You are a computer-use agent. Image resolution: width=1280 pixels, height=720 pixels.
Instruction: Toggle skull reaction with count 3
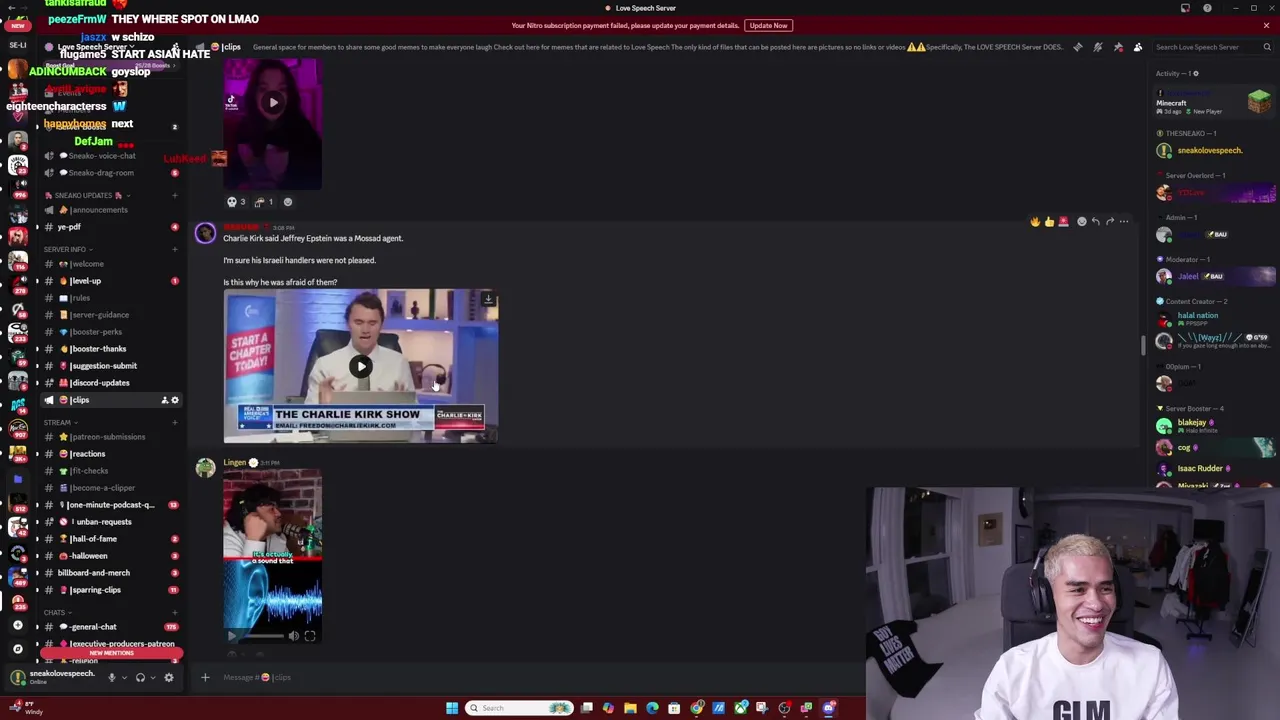[237, 202]
